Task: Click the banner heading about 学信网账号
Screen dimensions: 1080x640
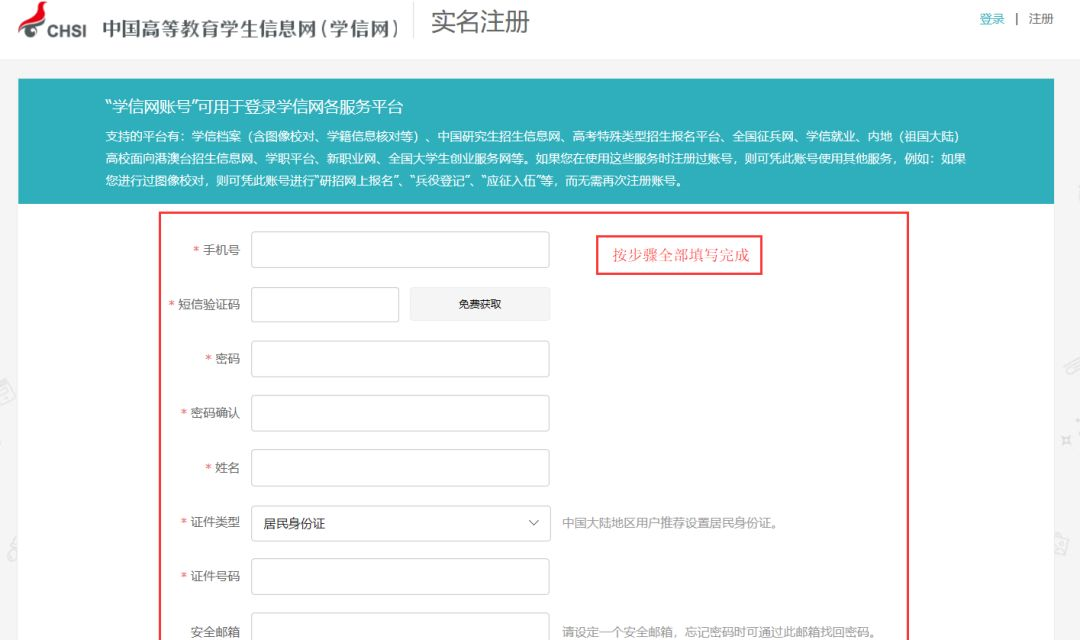Action: 254,107
